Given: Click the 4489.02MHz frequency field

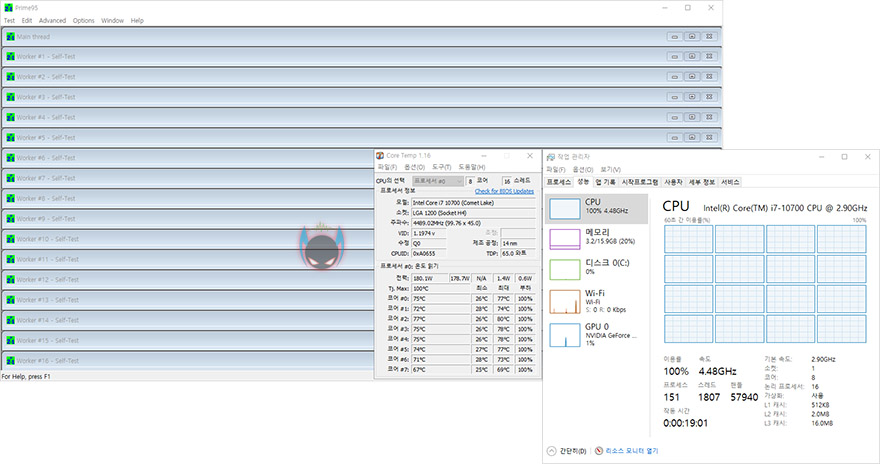Looking at the screenshot, I should [x=473, y=223].
